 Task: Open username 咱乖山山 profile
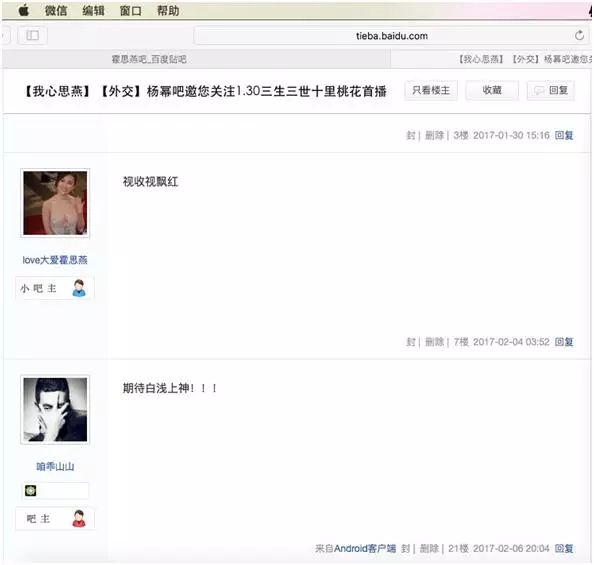coord(55,466)
